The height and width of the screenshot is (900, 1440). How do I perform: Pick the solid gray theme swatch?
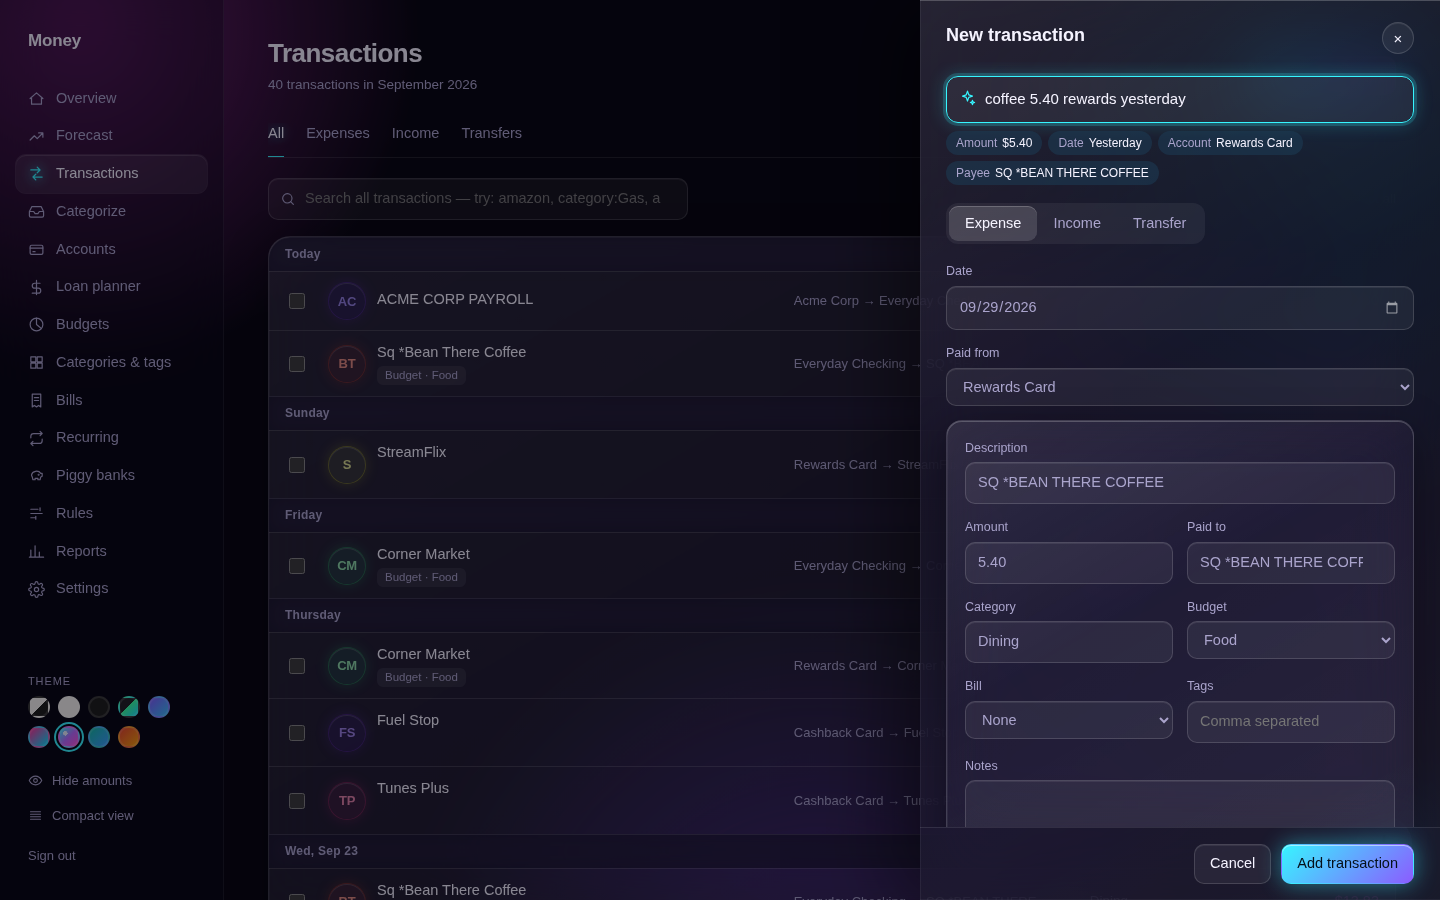point(69,707)
